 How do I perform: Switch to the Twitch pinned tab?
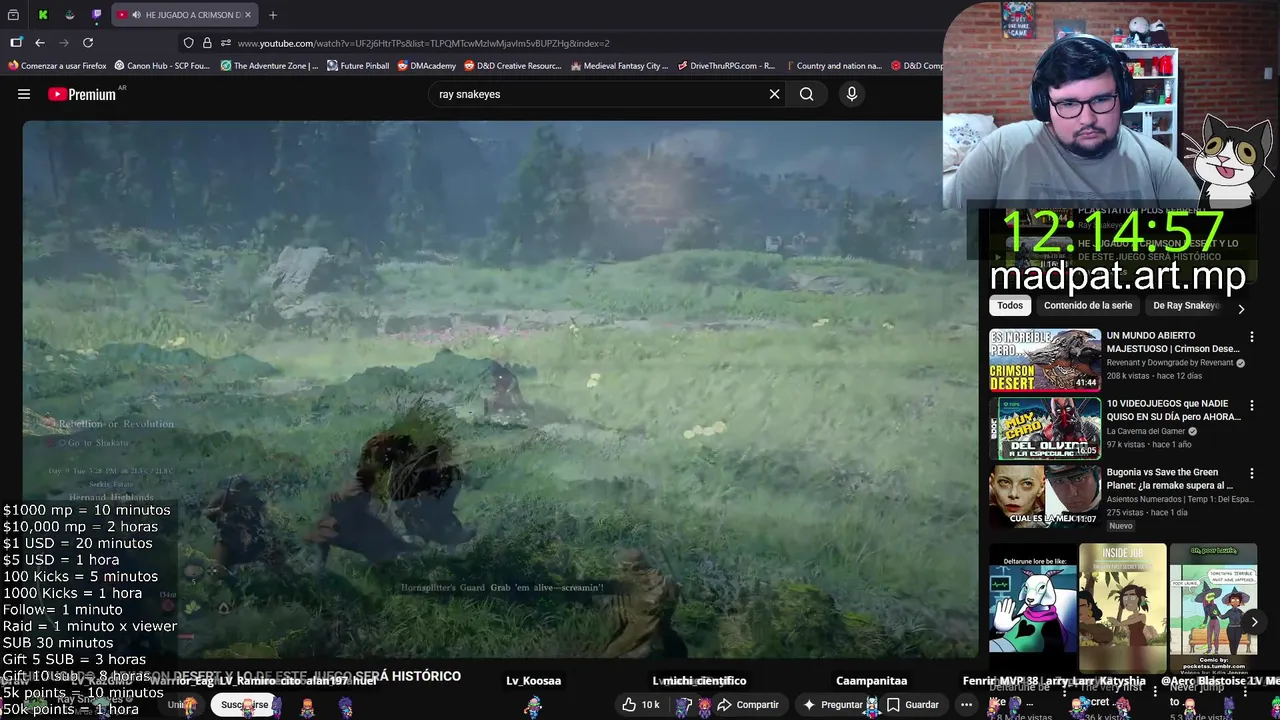(96, 15)
